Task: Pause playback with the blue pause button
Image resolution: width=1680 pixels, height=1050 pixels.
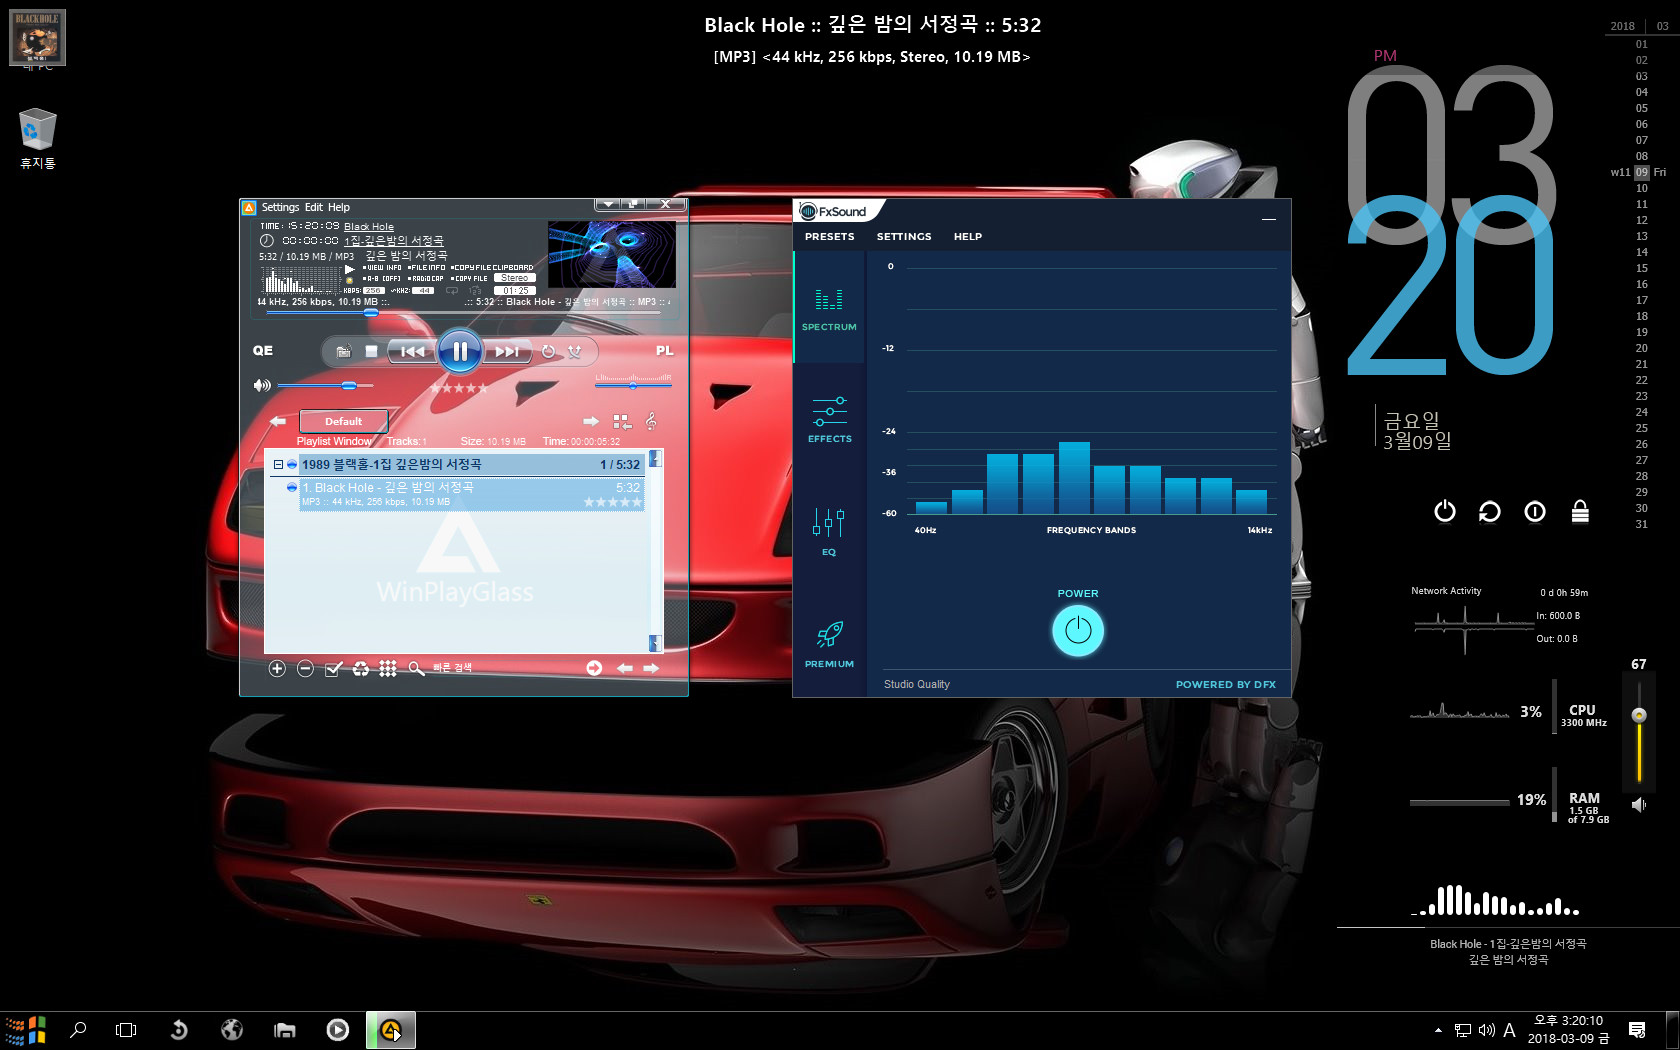Action: click(x=460, y=351)
